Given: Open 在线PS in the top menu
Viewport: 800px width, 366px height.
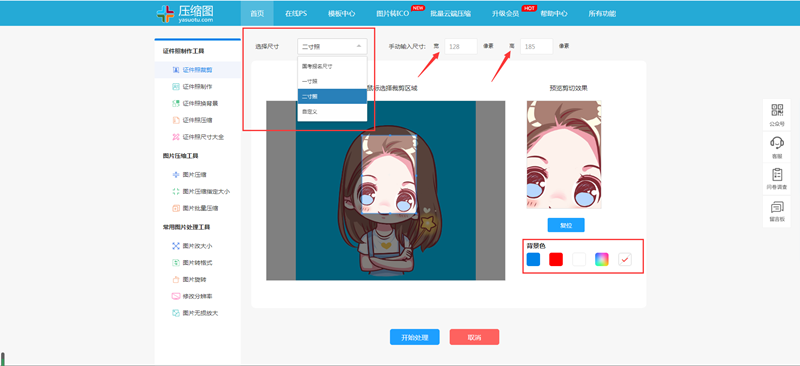Looking at the screenshot, I should pos(296,14).
